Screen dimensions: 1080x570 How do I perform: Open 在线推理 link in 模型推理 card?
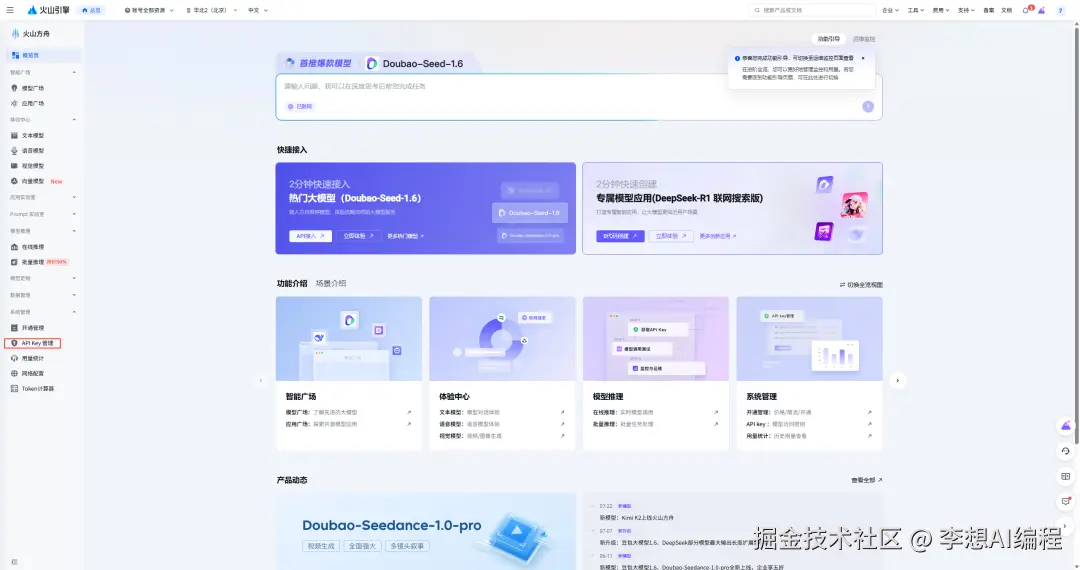click(x=656, y=412)
